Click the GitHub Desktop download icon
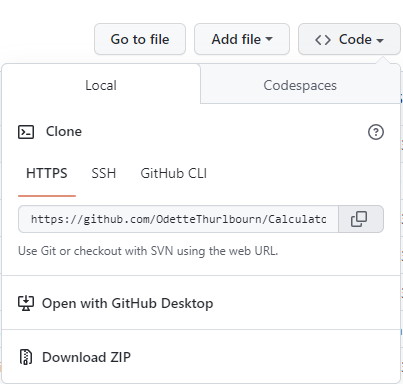 point(26,303)
